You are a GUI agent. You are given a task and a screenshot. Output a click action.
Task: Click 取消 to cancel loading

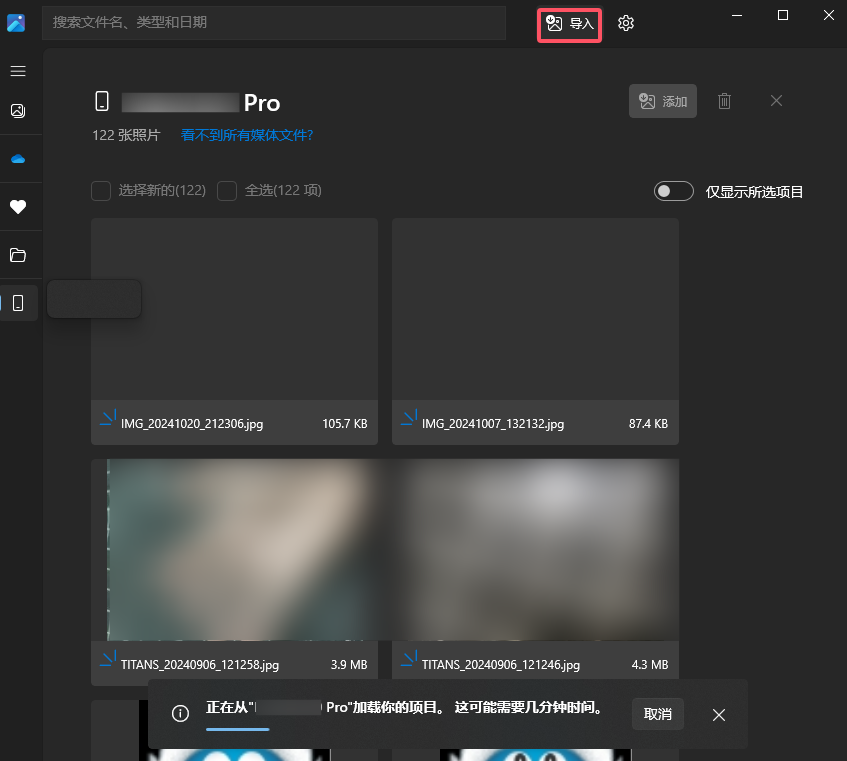tap(657, 714)
